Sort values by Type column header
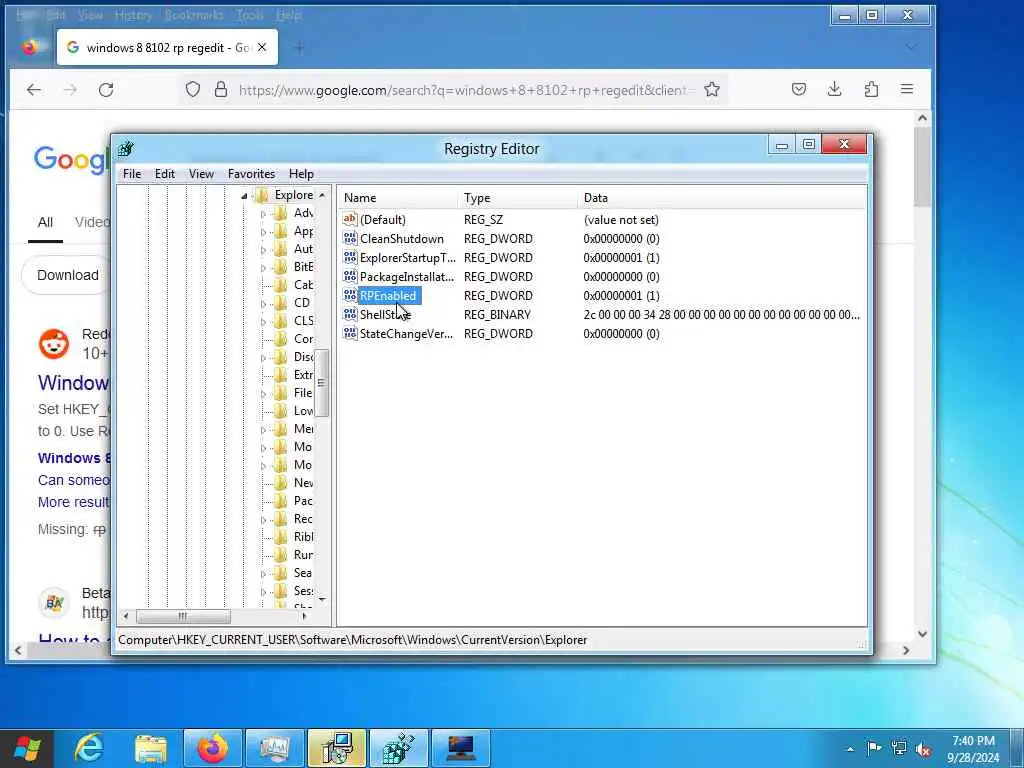The image size is (1024, 768). click(517, 198)
